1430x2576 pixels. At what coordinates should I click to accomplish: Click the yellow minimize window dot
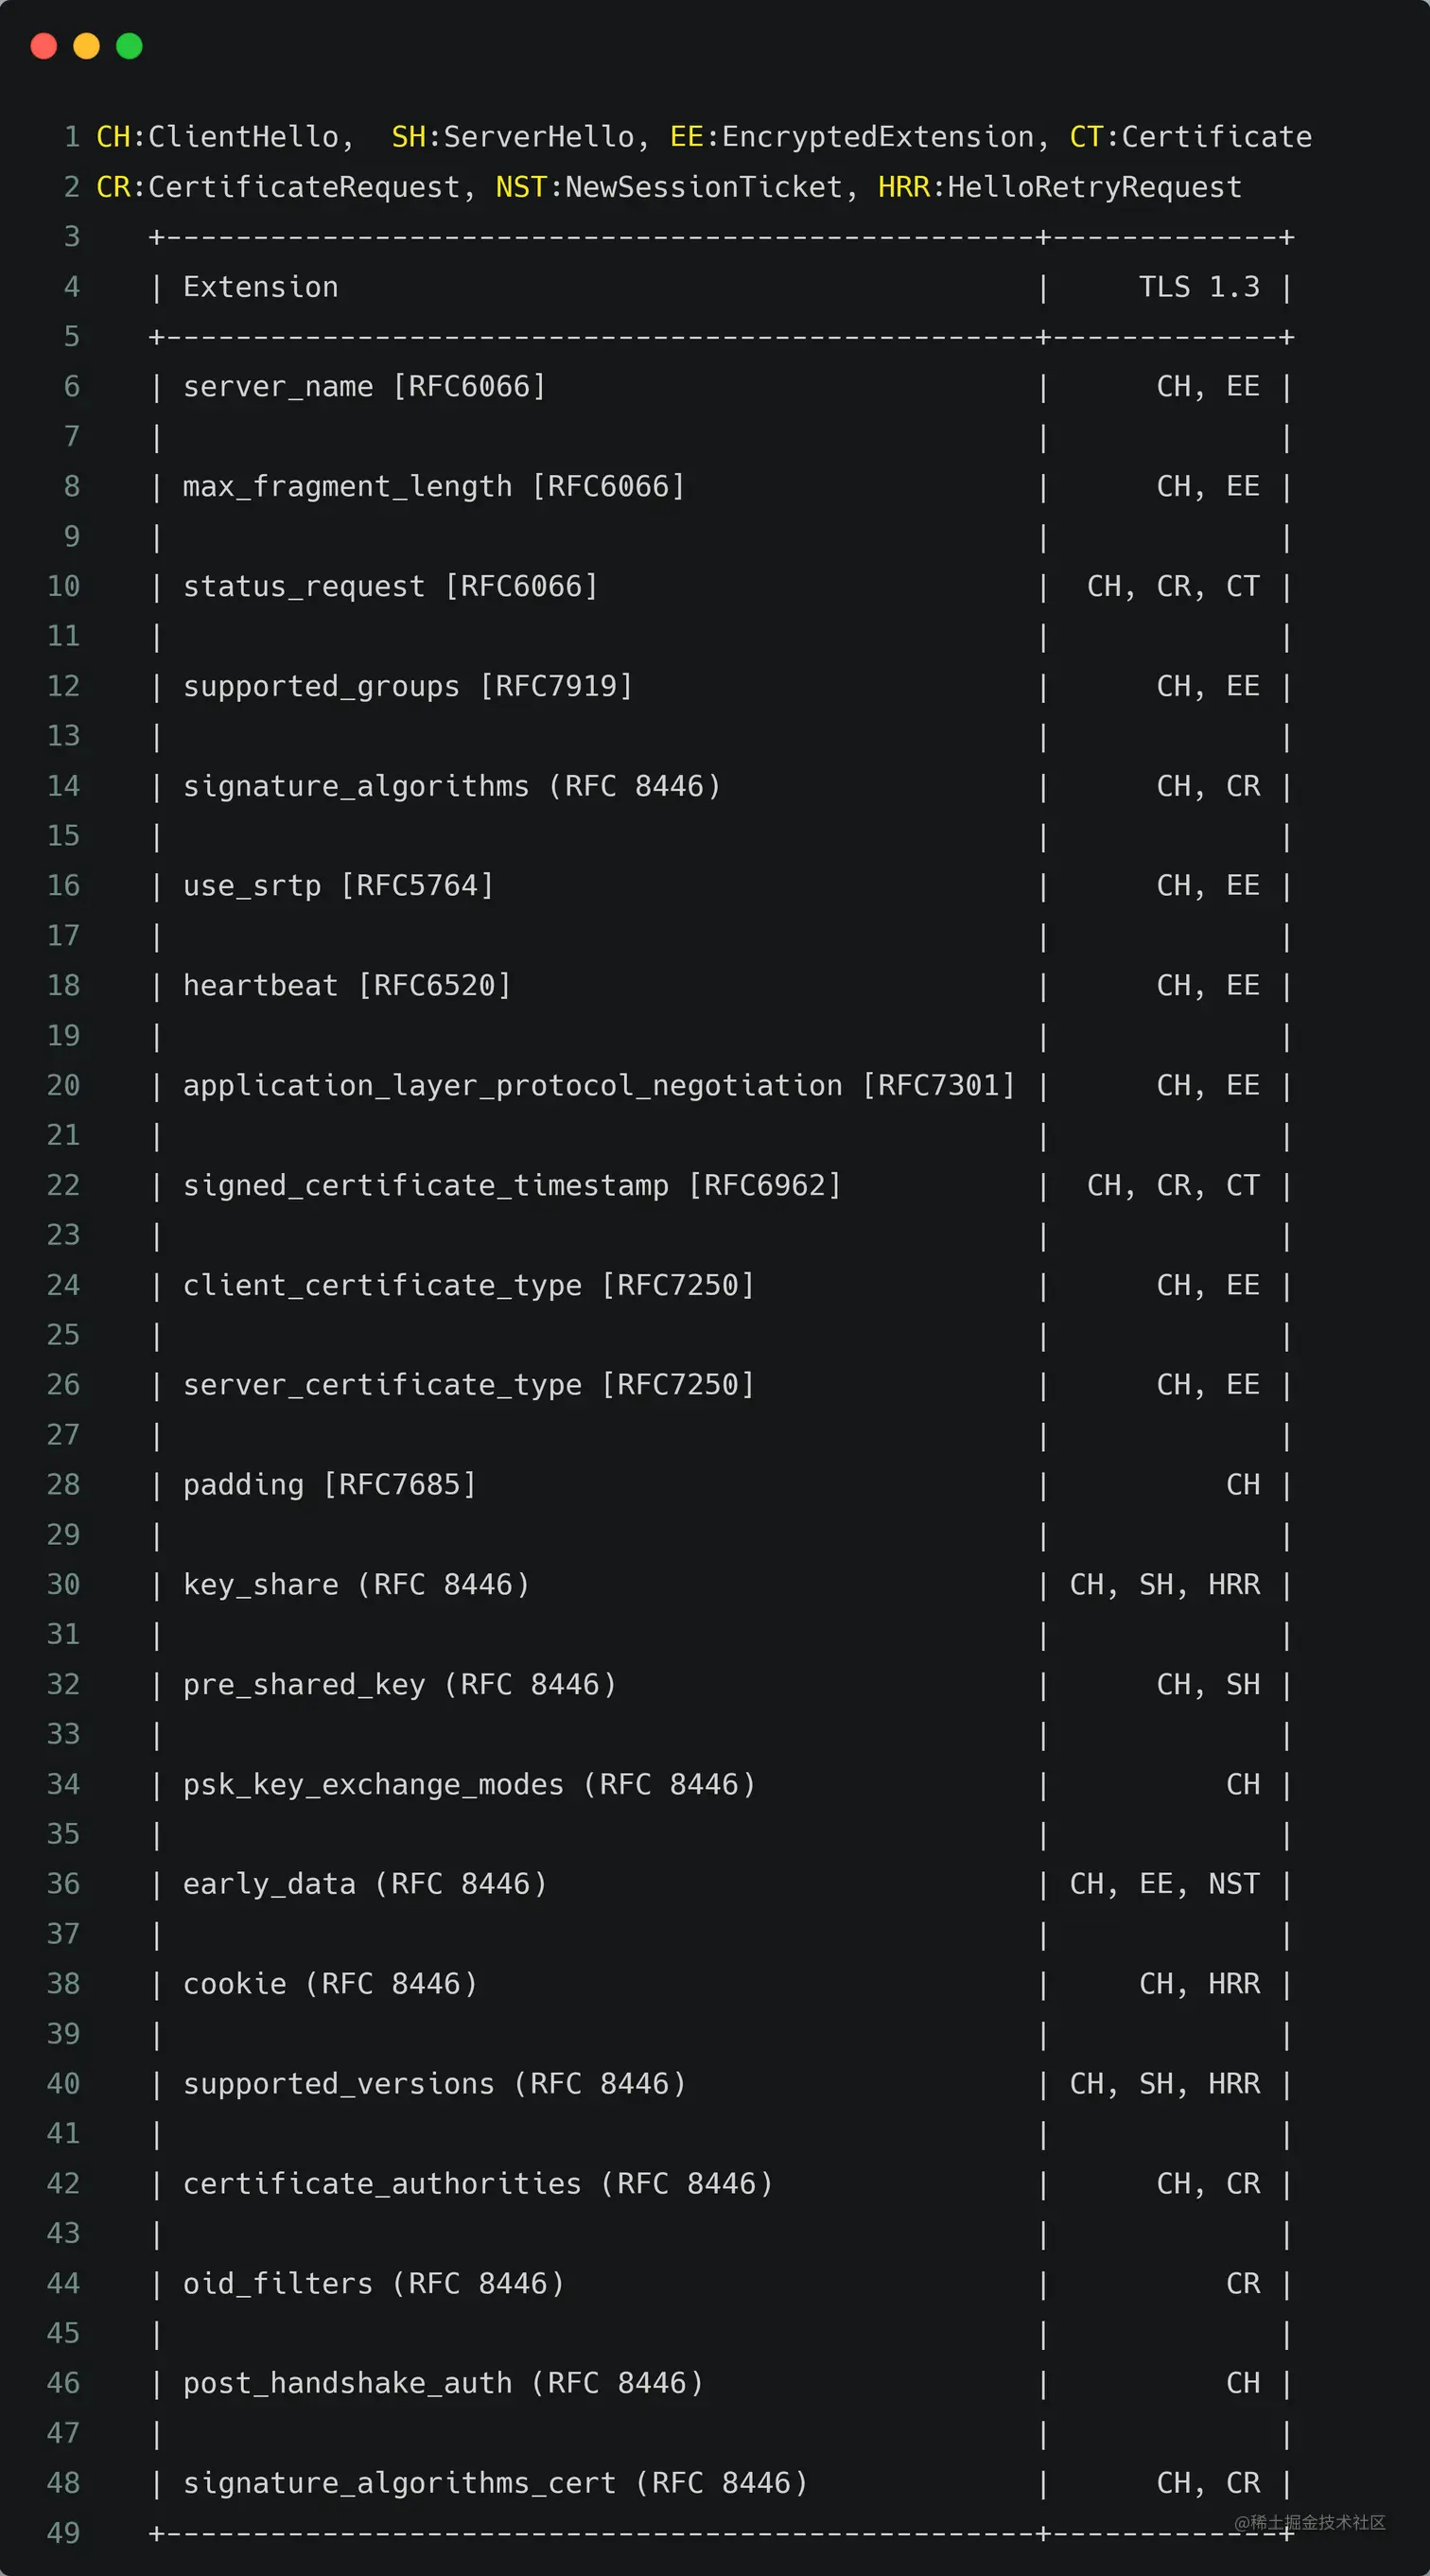pos(87,46)
